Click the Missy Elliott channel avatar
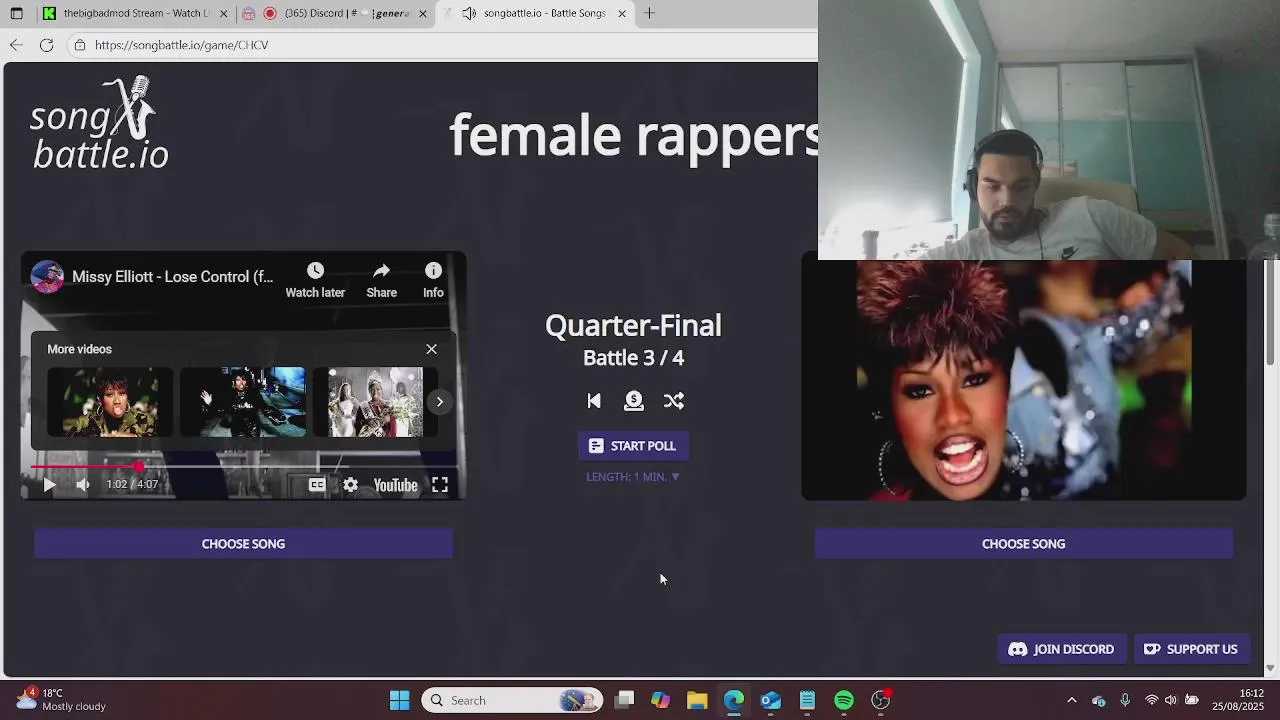Image resolution: width=1280 pixels, height=720 pixels. [x=47, y=277]
